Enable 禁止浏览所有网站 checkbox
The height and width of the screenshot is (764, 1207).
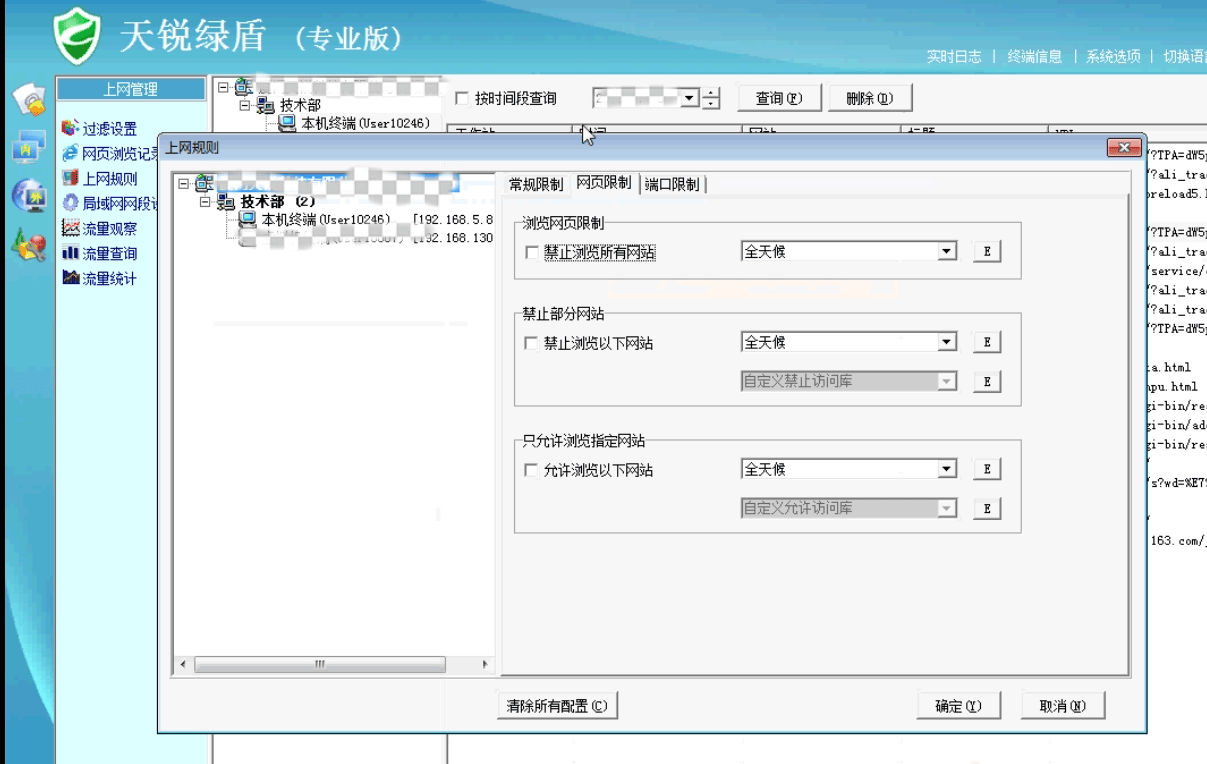pyautogui.click(x=532, y=252)
